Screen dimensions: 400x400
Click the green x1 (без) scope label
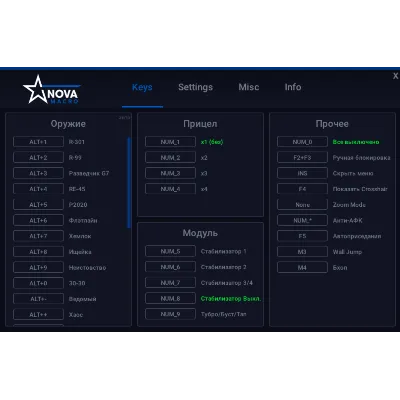click(212, 142)
